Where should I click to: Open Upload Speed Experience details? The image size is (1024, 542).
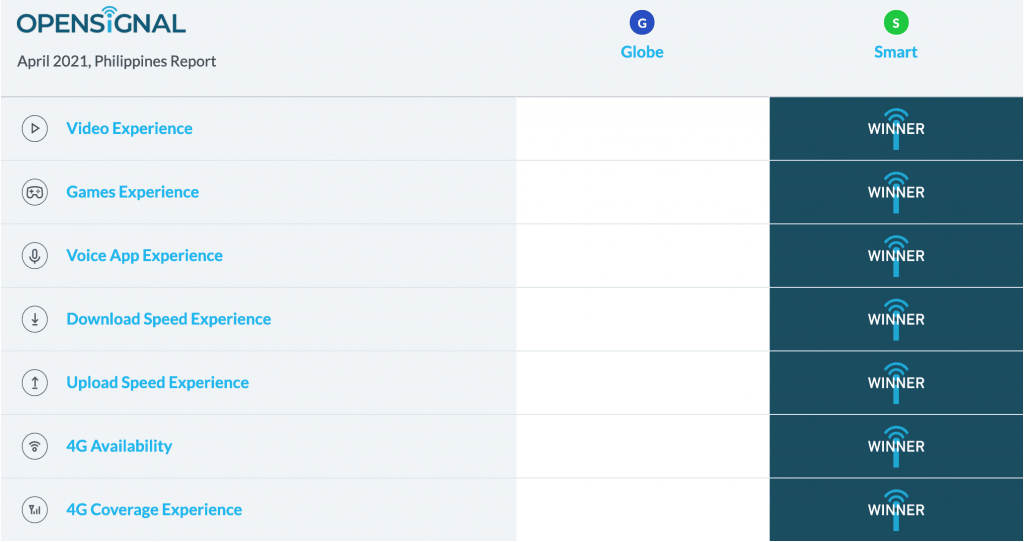click(x=157, y=383)
